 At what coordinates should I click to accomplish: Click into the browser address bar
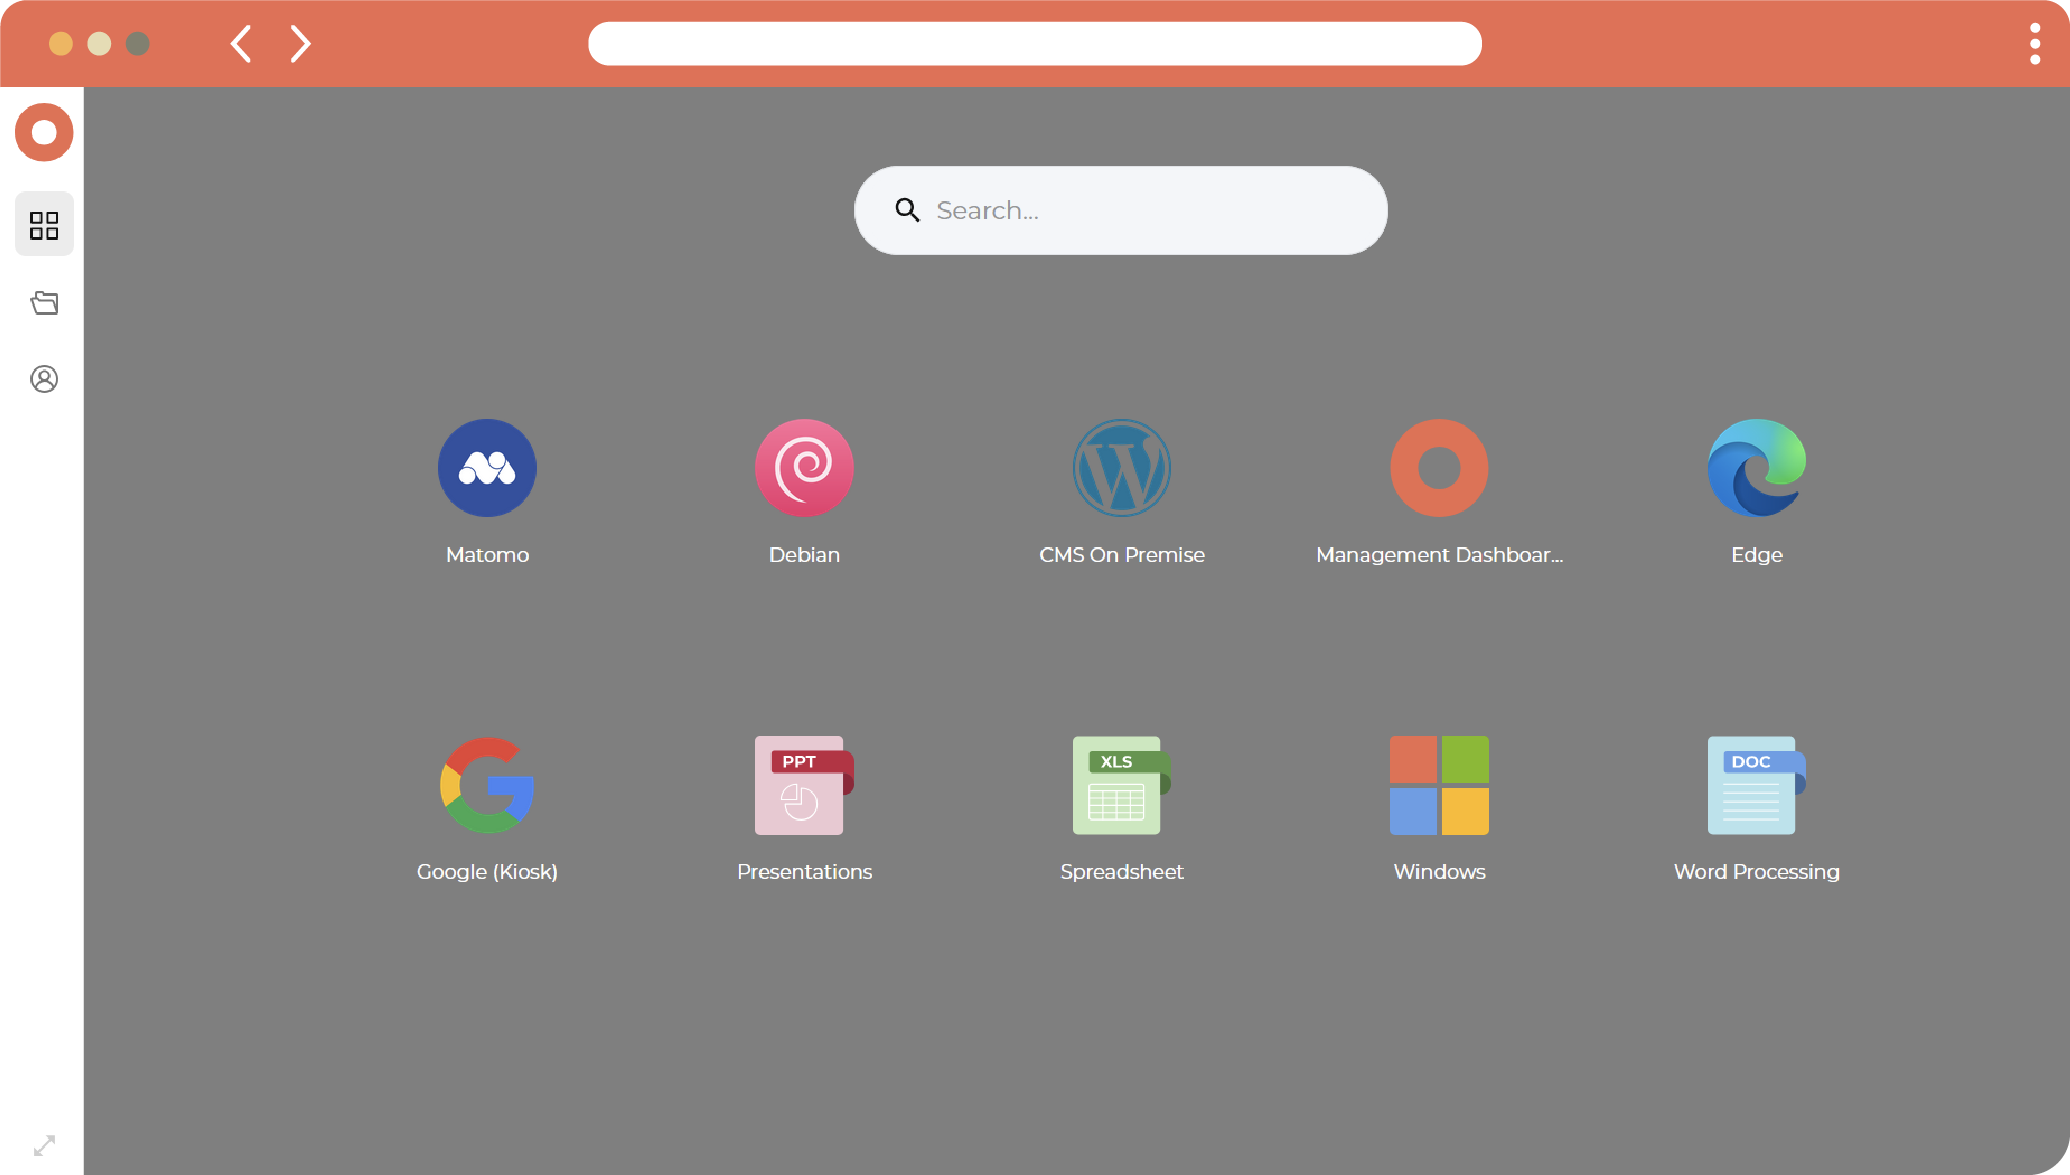click(x=1035, y=44)
